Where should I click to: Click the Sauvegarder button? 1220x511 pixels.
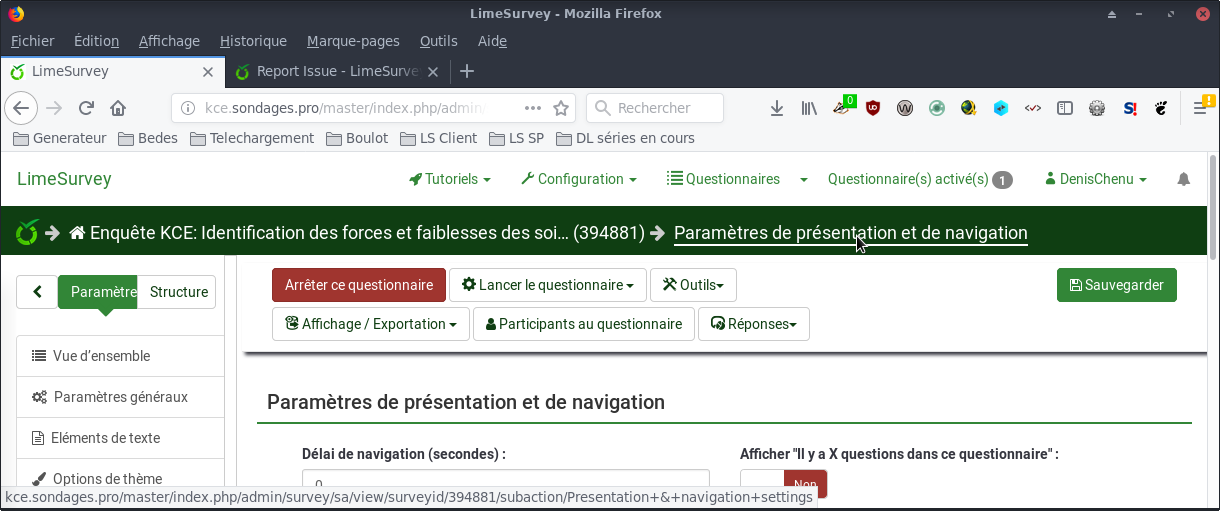pyautogui.click(x=1116, y=285)
